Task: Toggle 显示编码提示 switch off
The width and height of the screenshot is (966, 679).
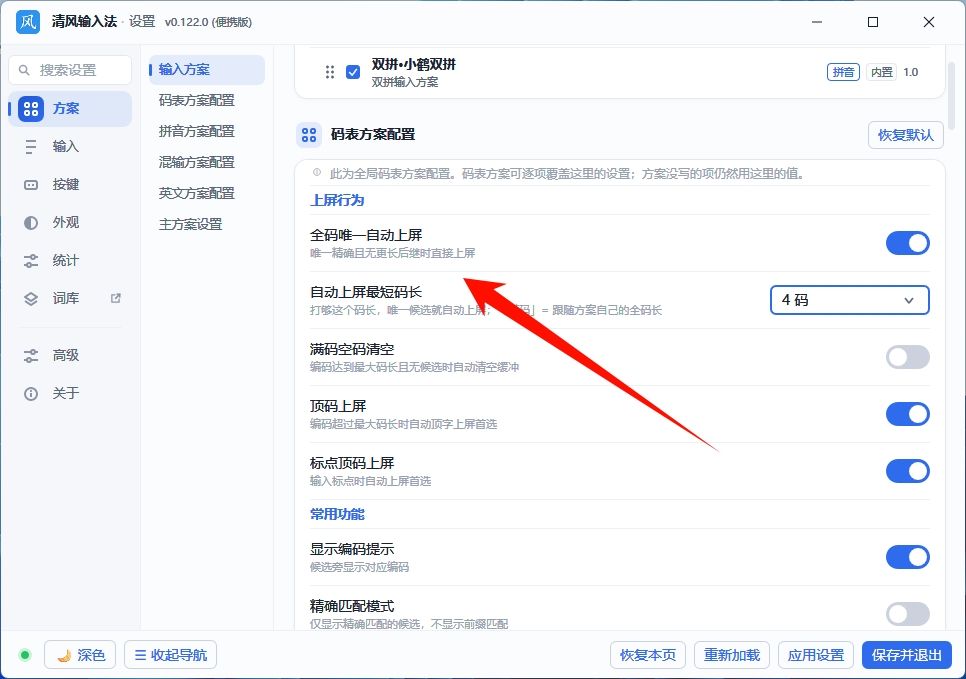Action: click(907, 557)
